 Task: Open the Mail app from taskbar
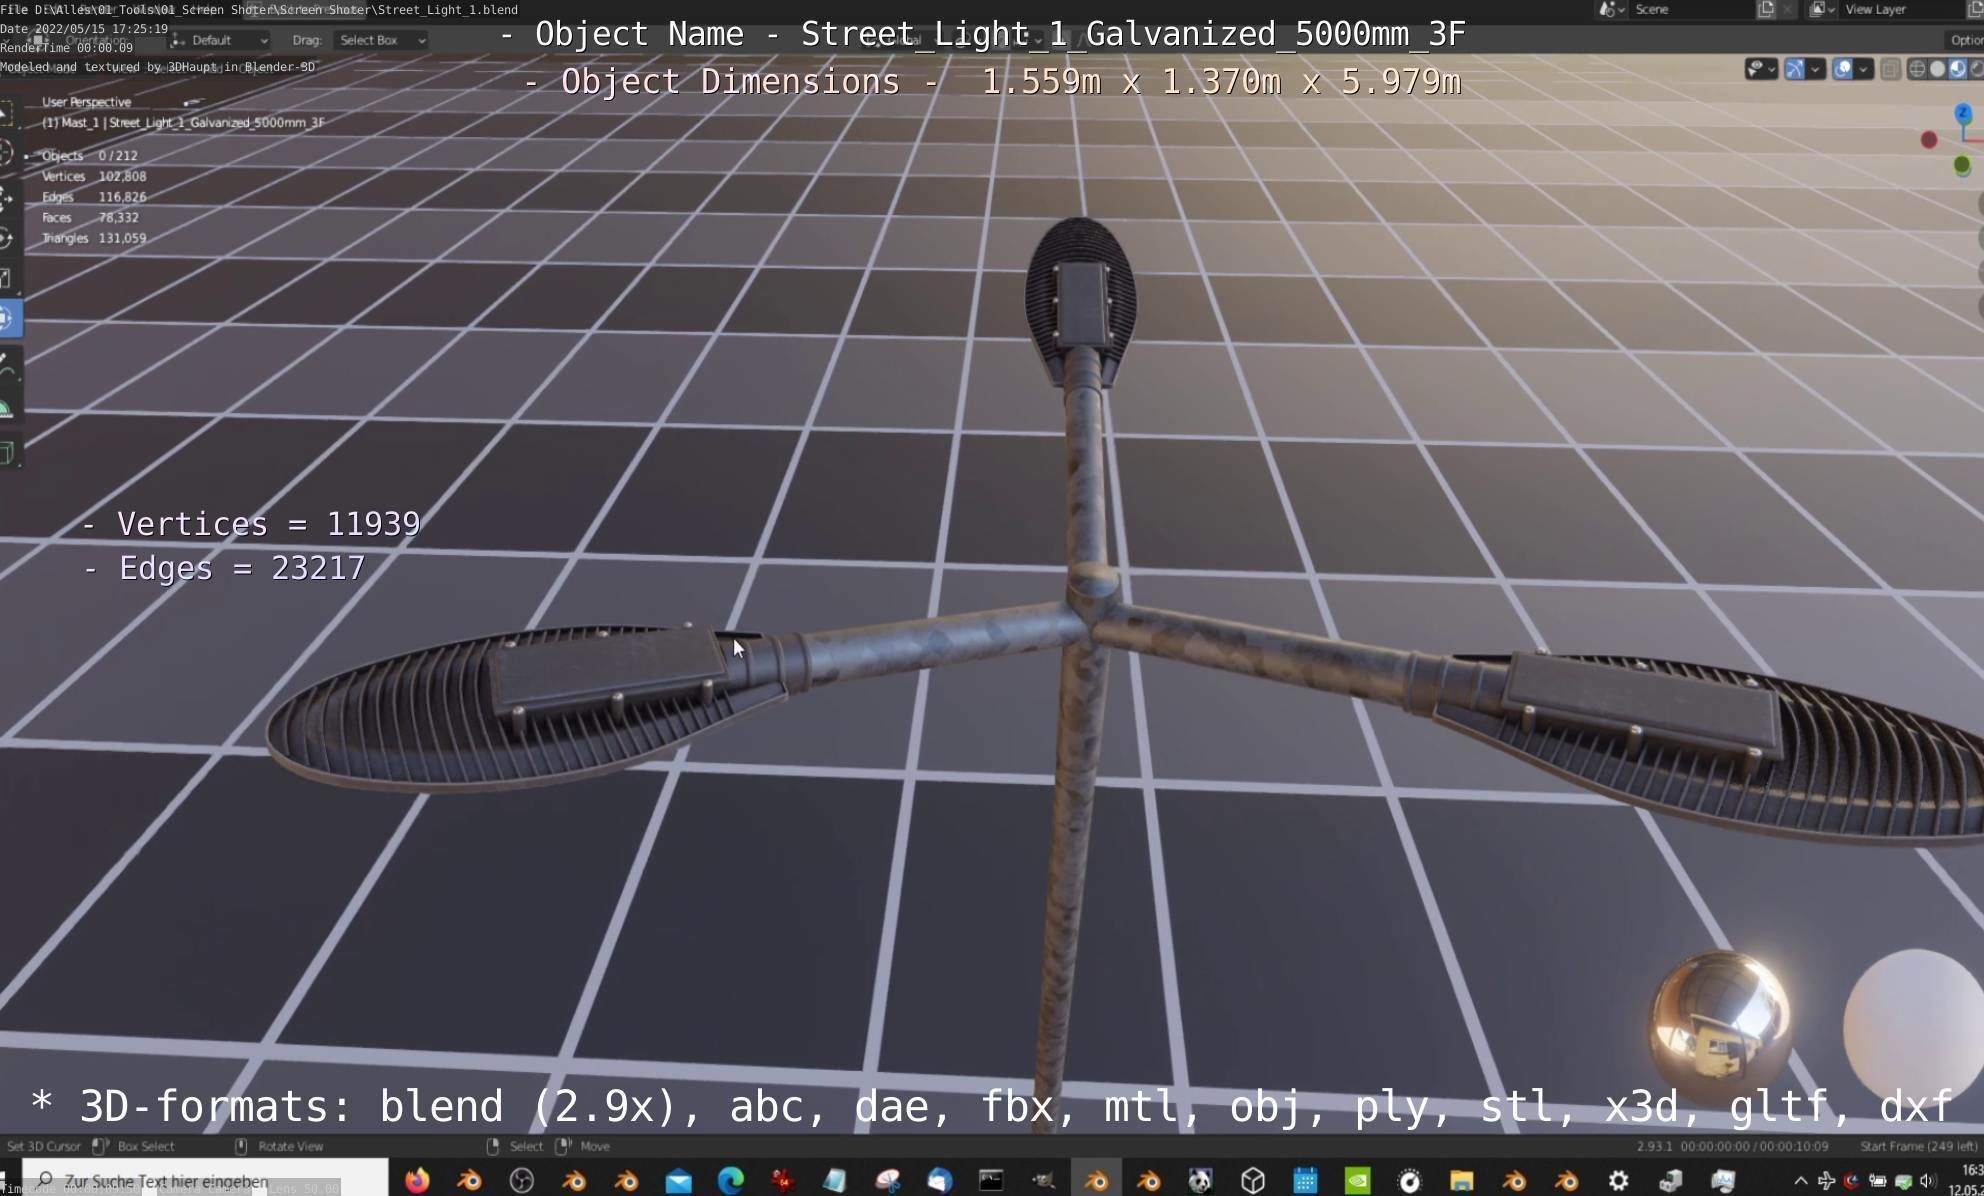click(x=679, y=1181)
